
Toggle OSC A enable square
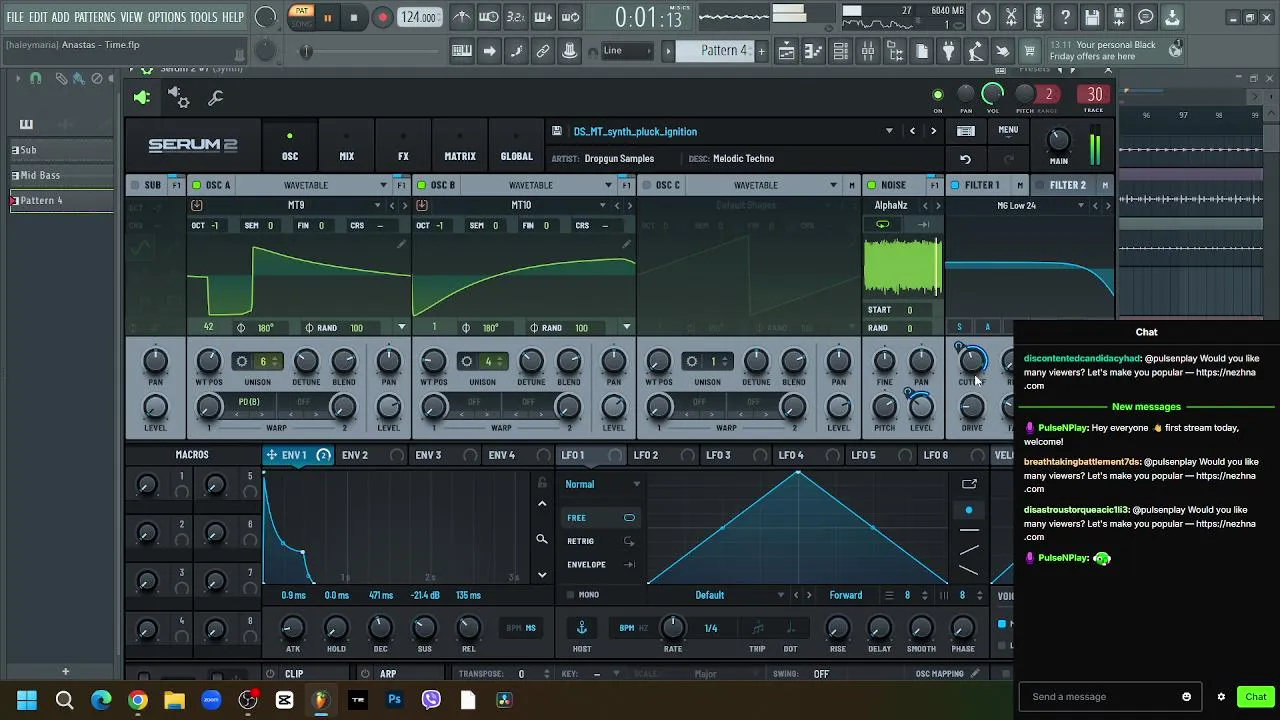(197, 185)
